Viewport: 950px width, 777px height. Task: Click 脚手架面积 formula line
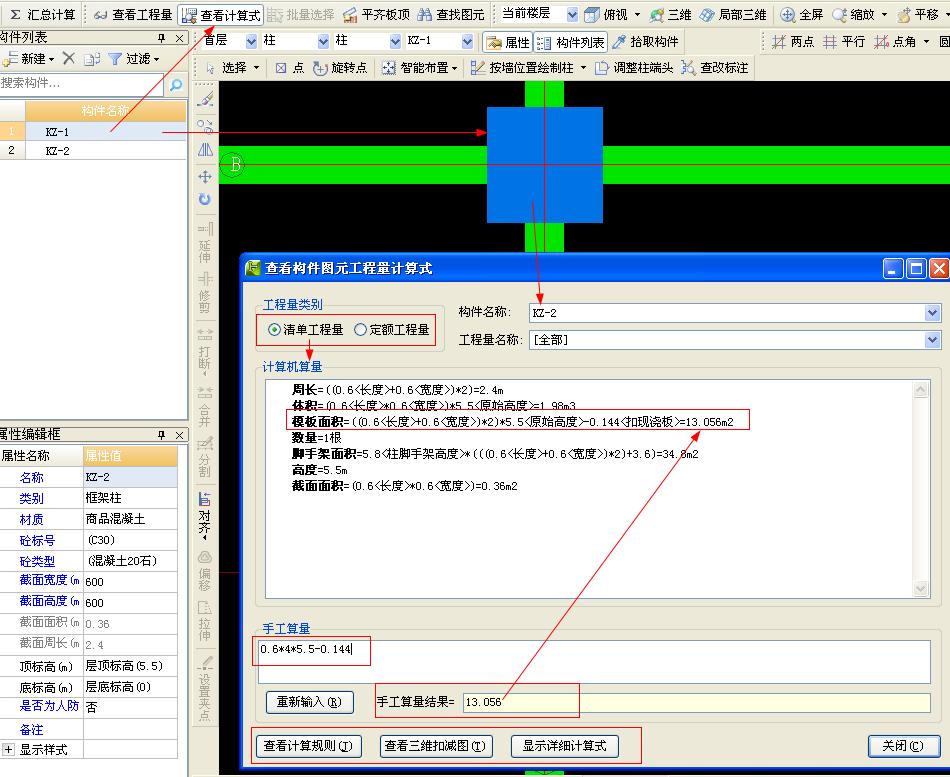point(495,454)
